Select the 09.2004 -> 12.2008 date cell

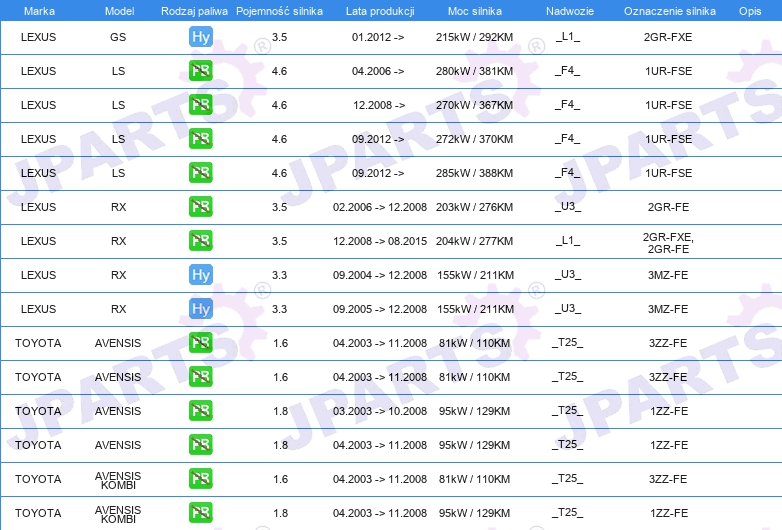(x=380, y=275)
